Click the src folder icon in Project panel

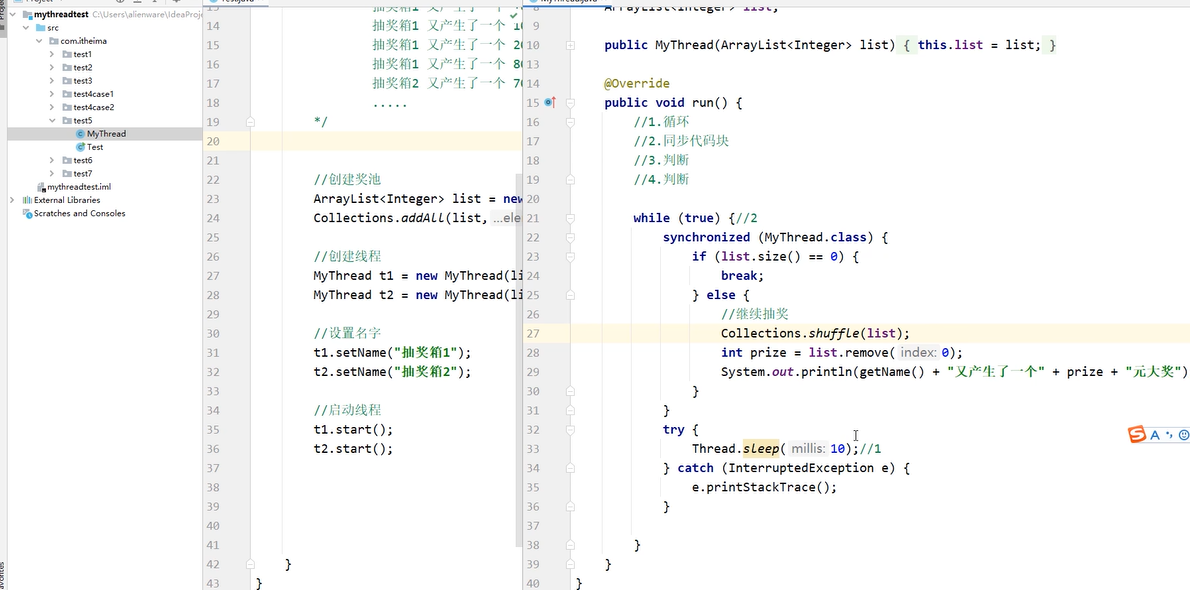tap(41, 28)
